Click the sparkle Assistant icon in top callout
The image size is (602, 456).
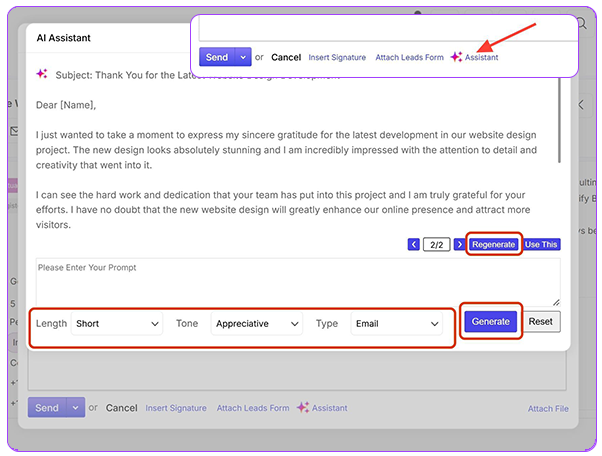coord(456,57)
